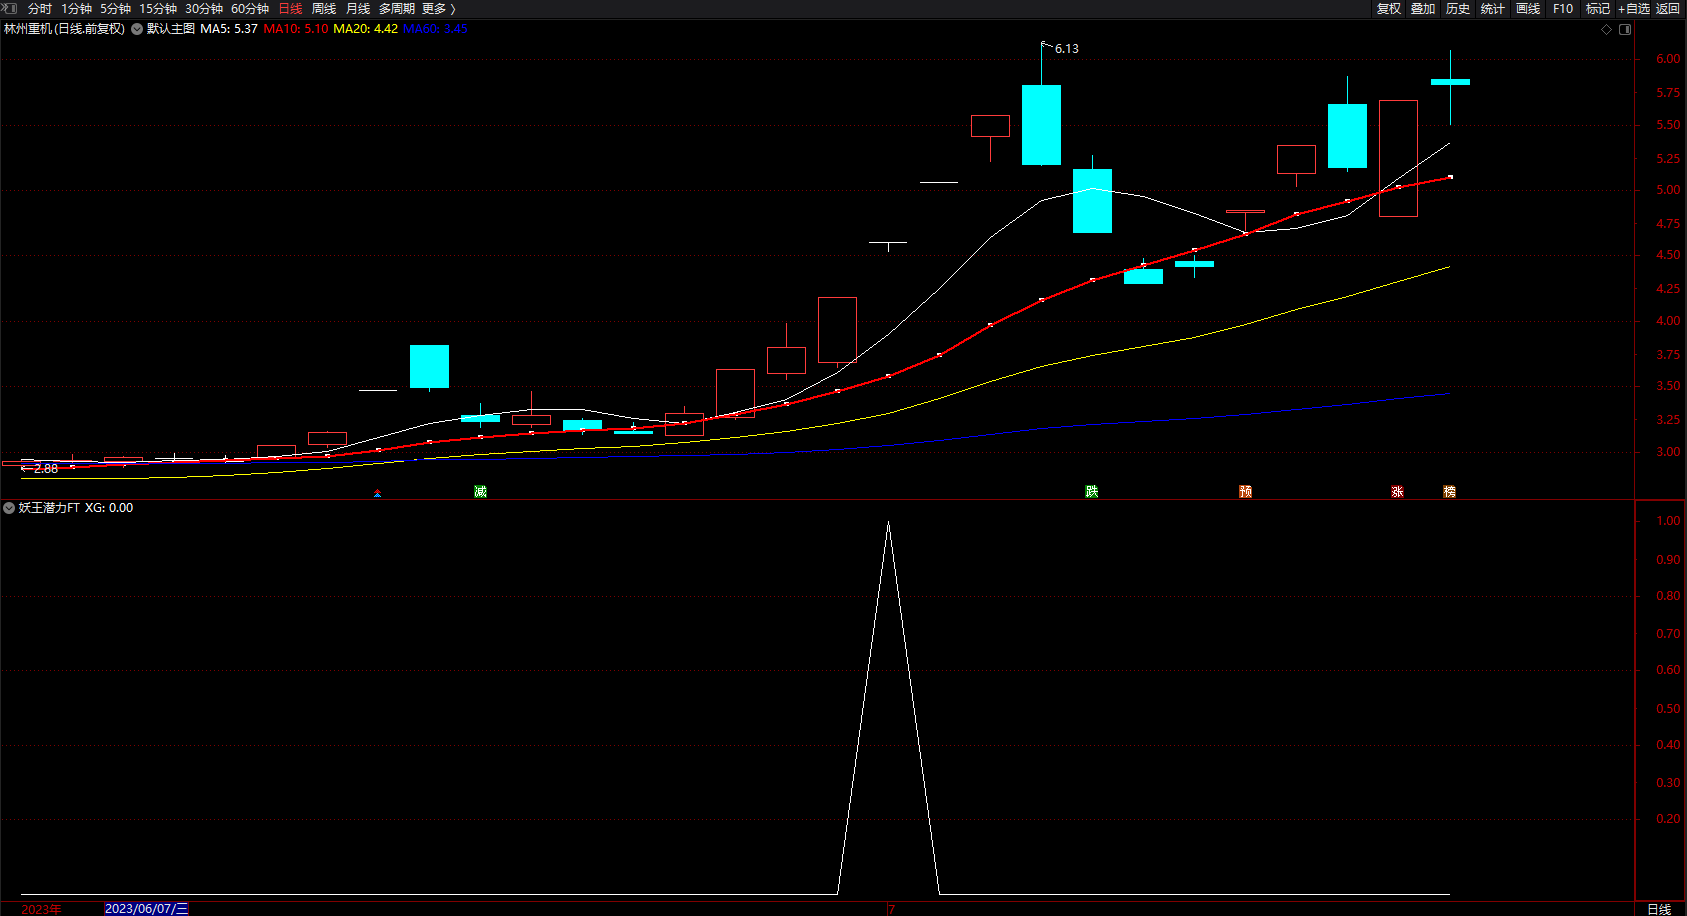Image resolution: width=1687 pixels, height=916 pixels.
Task: Click the diamond icon above price axis
Action: pyautogui.click(x=1607, y=29)
